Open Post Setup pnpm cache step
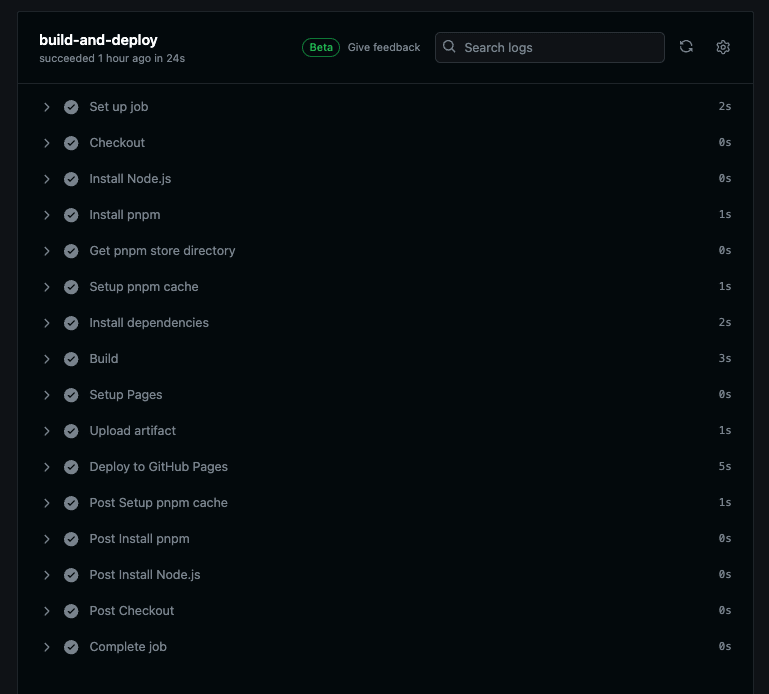This screenshot has width=769, height=694. [x=158, y=503]
